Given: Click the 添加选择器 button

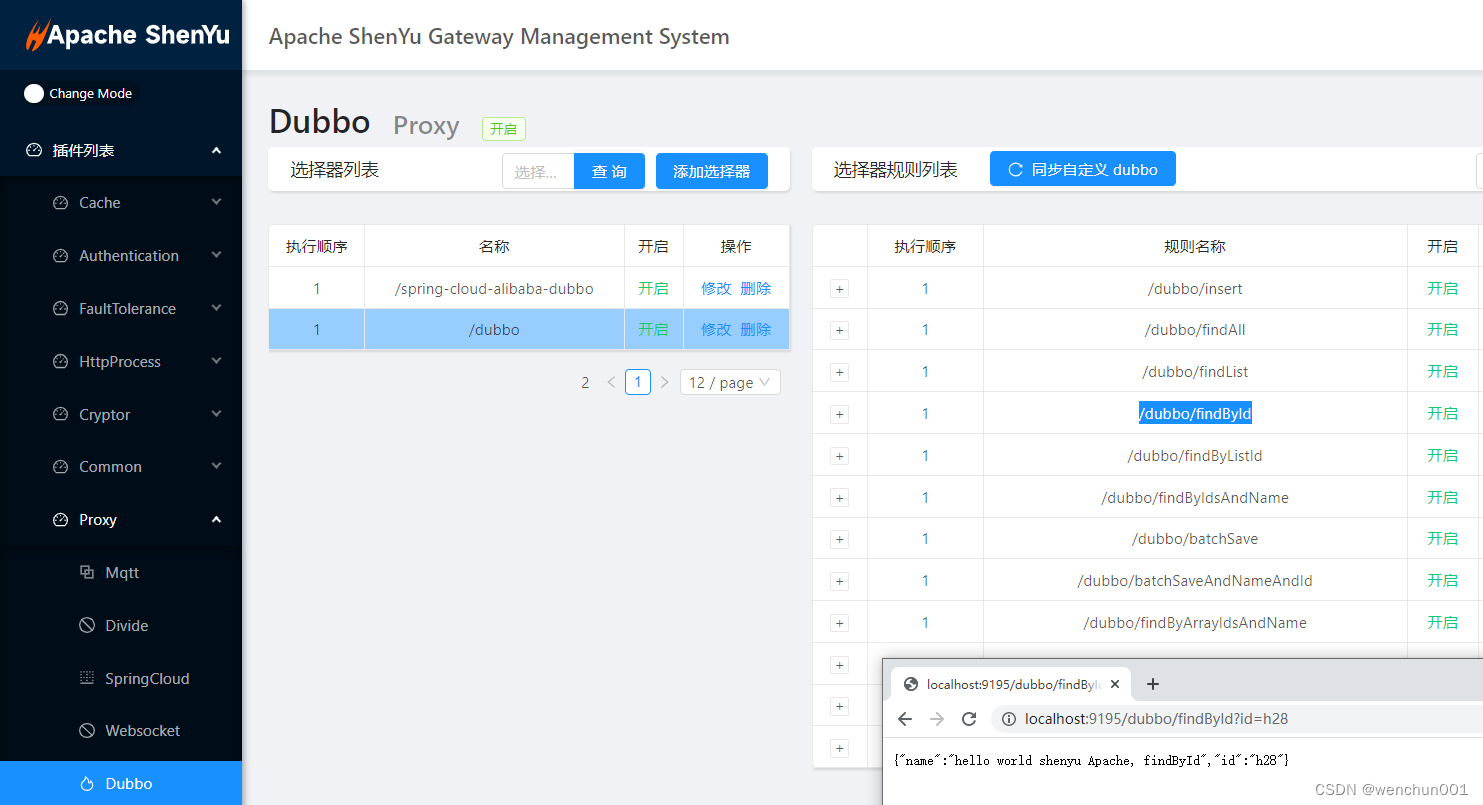Looking at the screenshot, I should coord(711,171).
